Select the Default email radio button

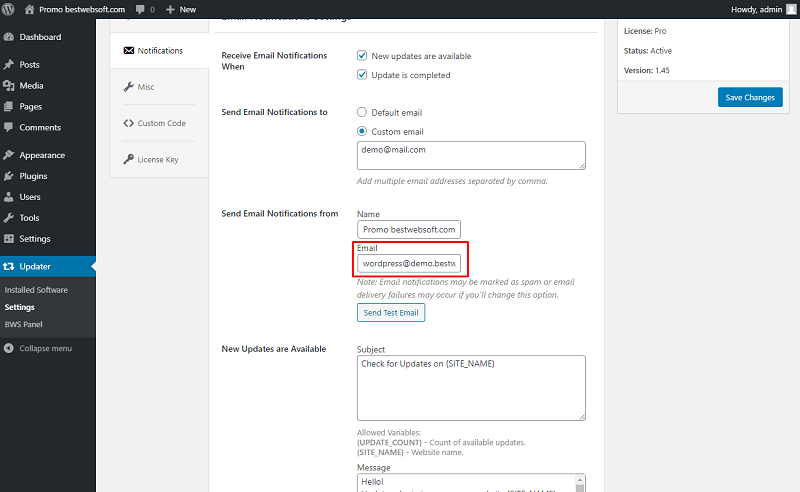[x=362, y=112]
